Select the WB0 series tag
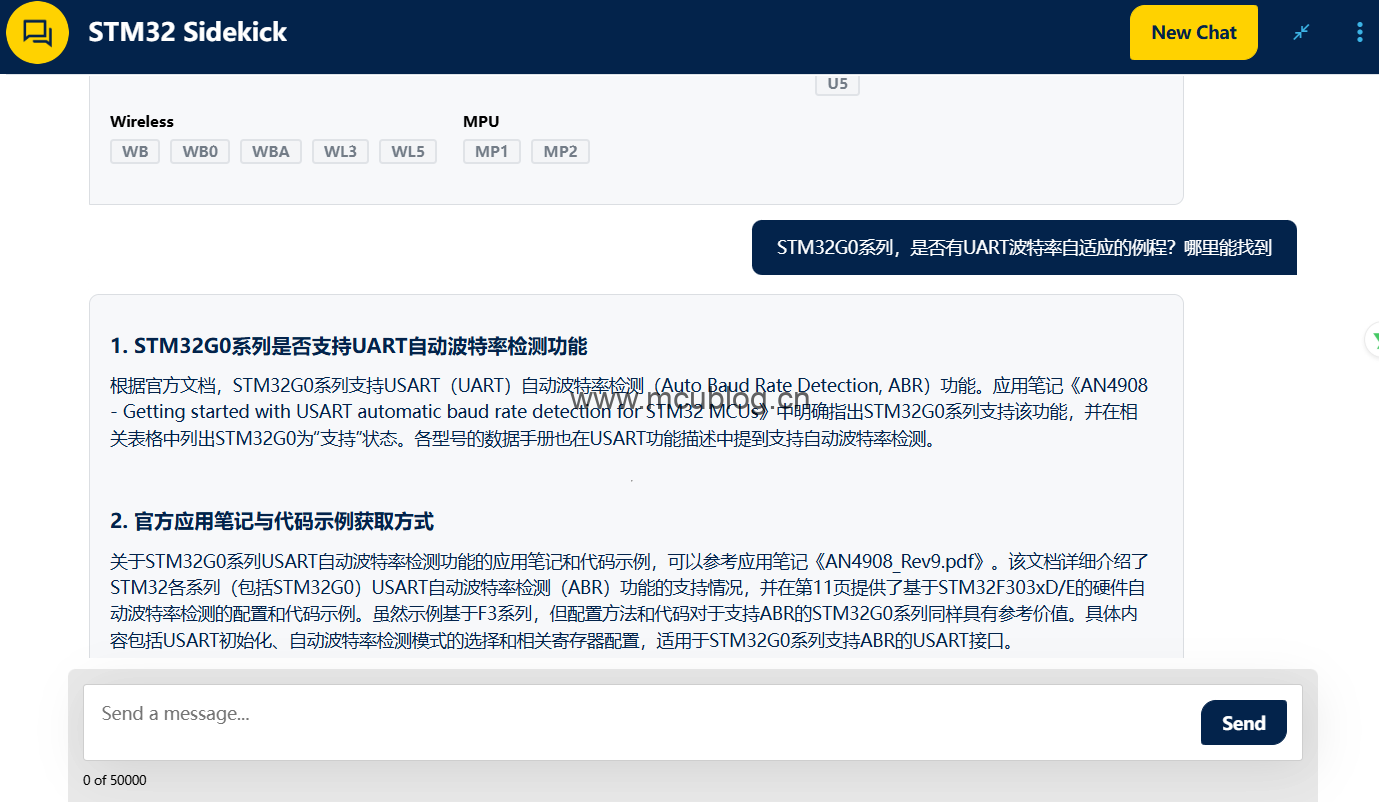This screenshot has width=1379, height=802. 200,152
